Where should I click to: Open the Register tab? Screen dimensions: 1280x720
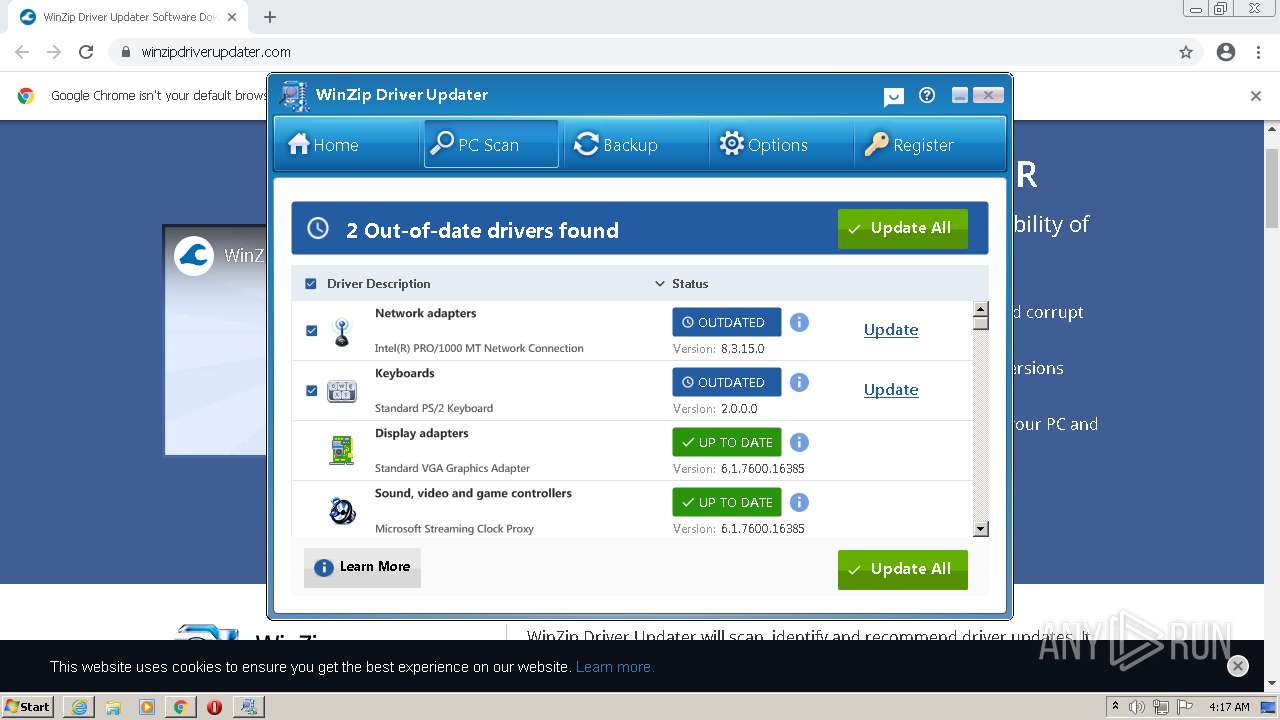[928, 145]
